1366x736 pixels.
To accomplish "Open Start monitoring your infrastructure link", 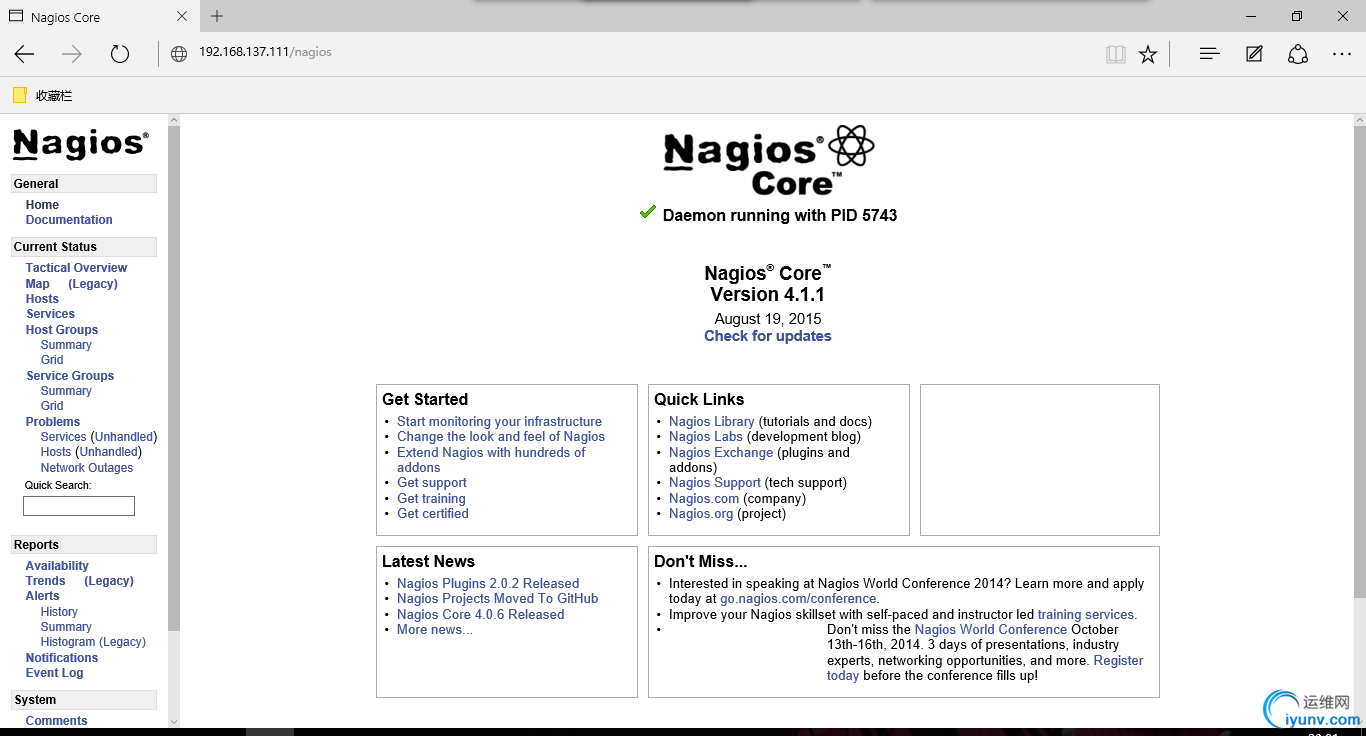I will point(499,422).
